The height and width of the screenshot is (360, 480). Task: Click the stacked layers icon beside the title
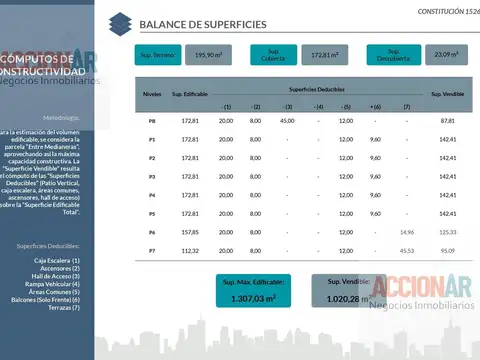(120, 24)
